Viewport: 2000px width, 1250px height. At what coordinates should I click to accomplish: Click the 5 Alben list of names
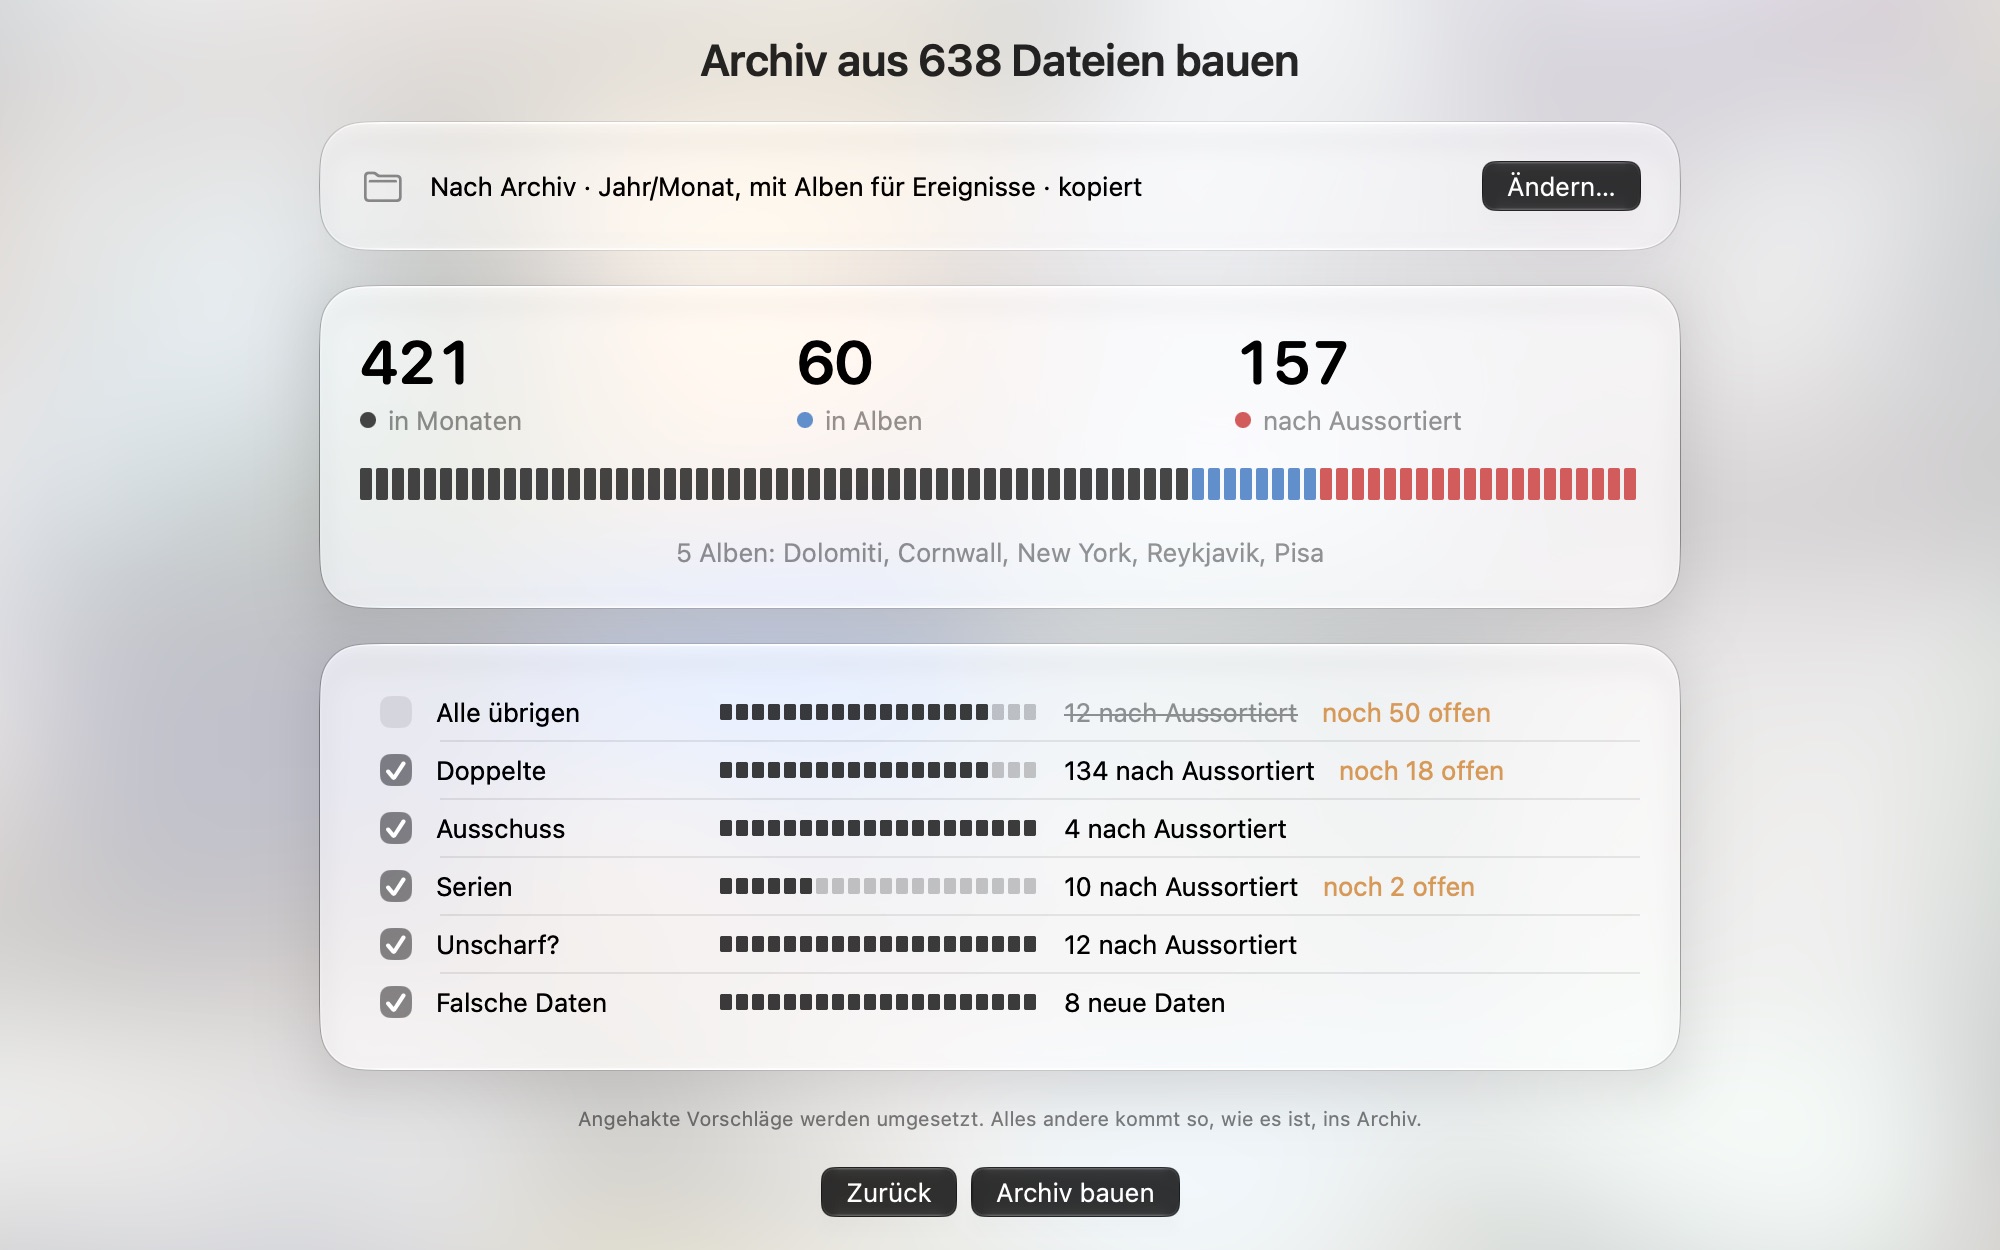click(x=1000, y=553)
